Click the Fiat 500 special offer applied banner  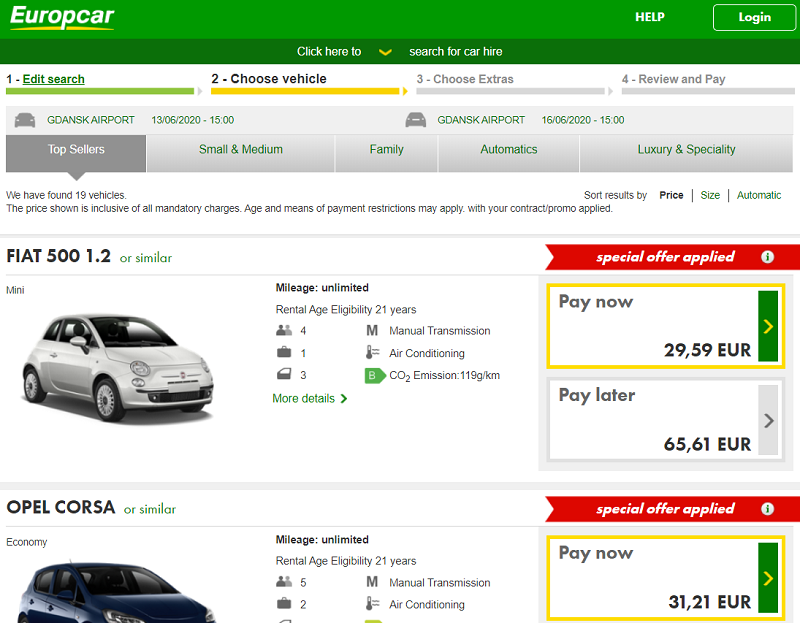[x=672, y=257]
